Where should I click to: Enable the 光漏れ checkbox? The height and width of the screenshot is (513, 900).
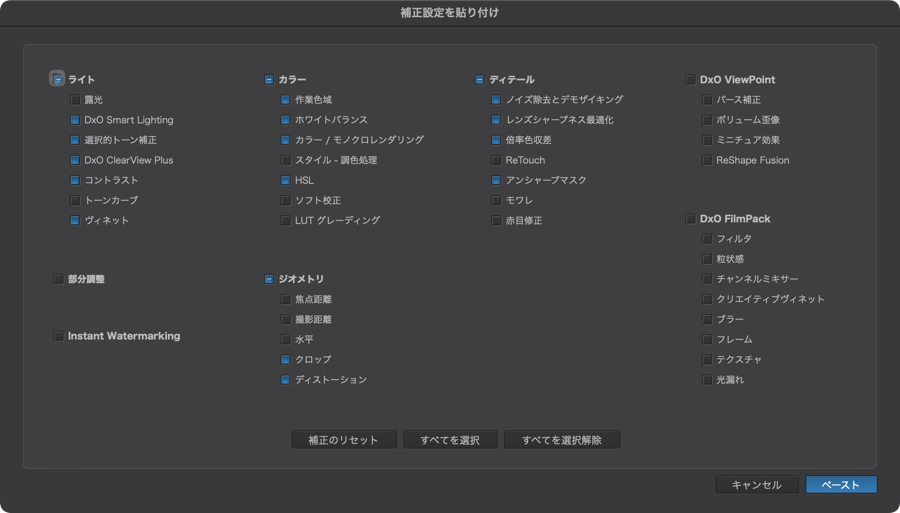coord(707,379)
